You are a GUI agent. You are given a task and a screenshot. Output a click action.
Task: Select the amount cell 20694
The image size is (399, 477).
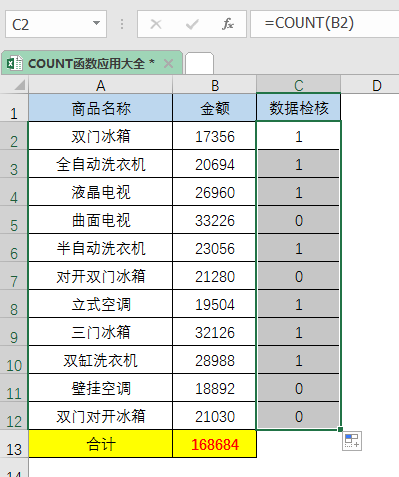[x=215, y=164]
